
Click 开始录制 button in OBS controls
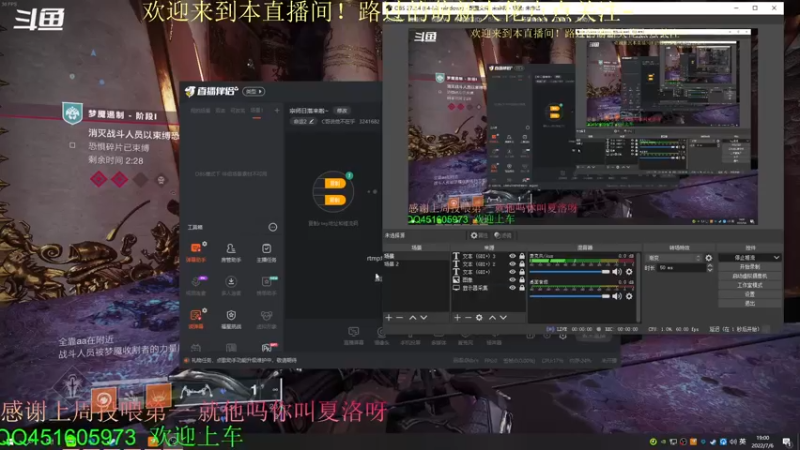[x=749, y=267]
